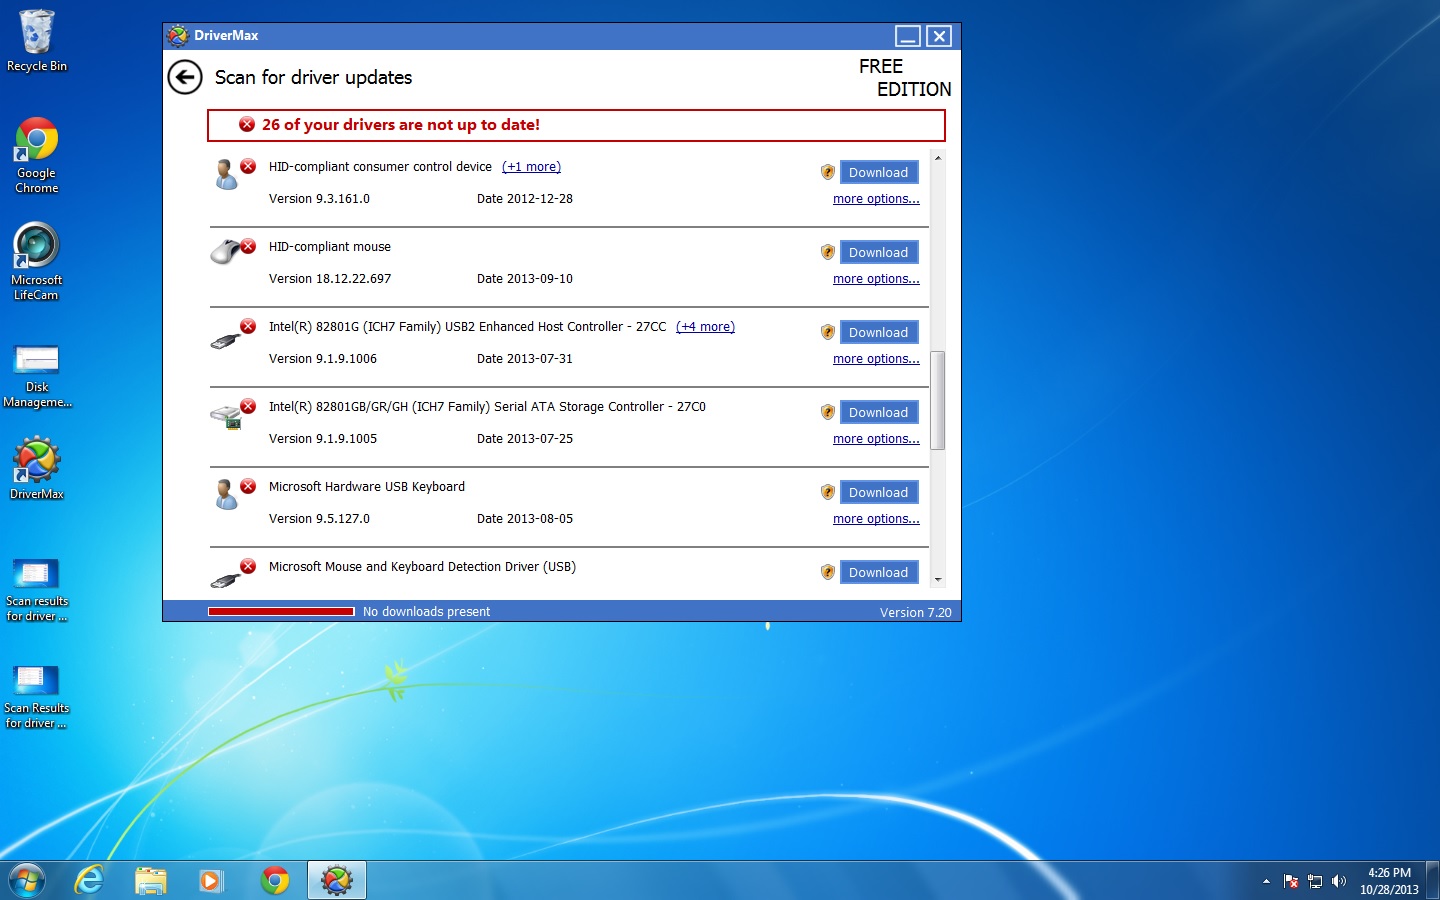Image resolution: width=1440 pixels, height=900 pixels.
Task: Click the volume speaker tray icon
Action: [1339, 881]
